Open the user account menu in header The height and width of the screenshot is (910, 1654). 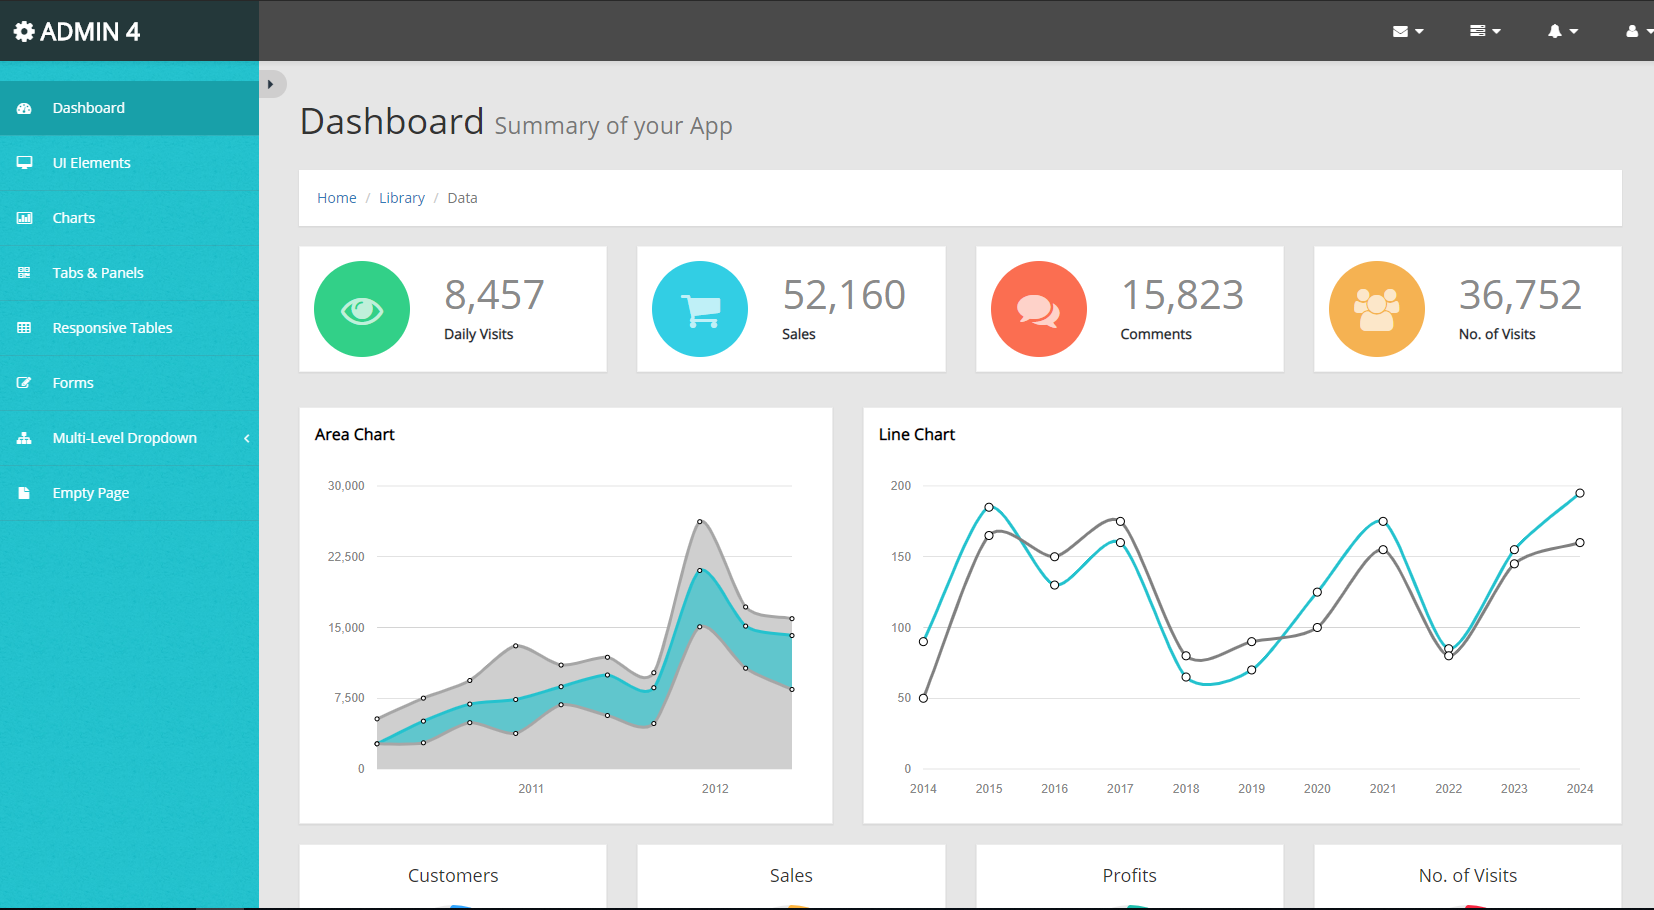(1636, 31)
